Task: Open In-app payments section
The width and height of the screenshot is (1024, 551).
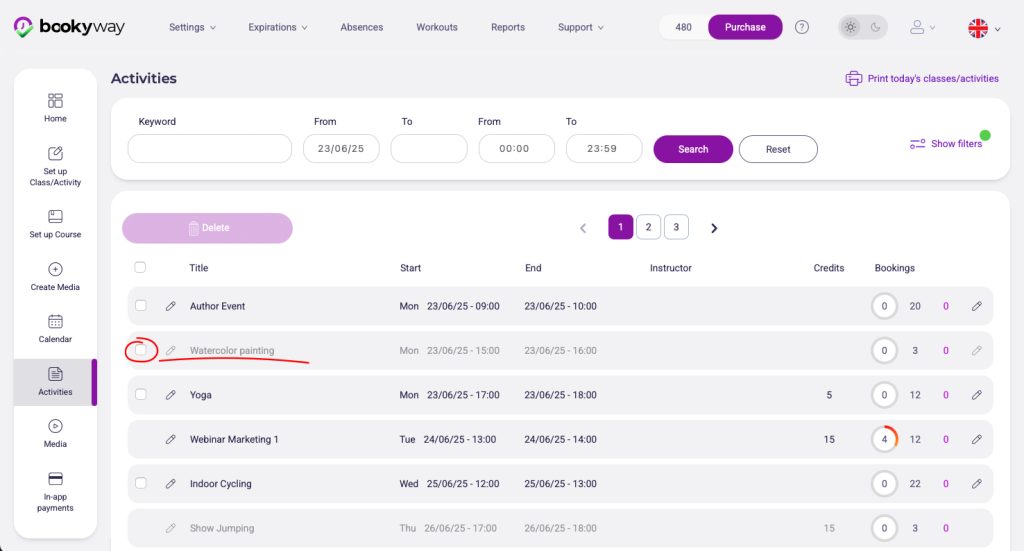Action: tap(55, 491)
